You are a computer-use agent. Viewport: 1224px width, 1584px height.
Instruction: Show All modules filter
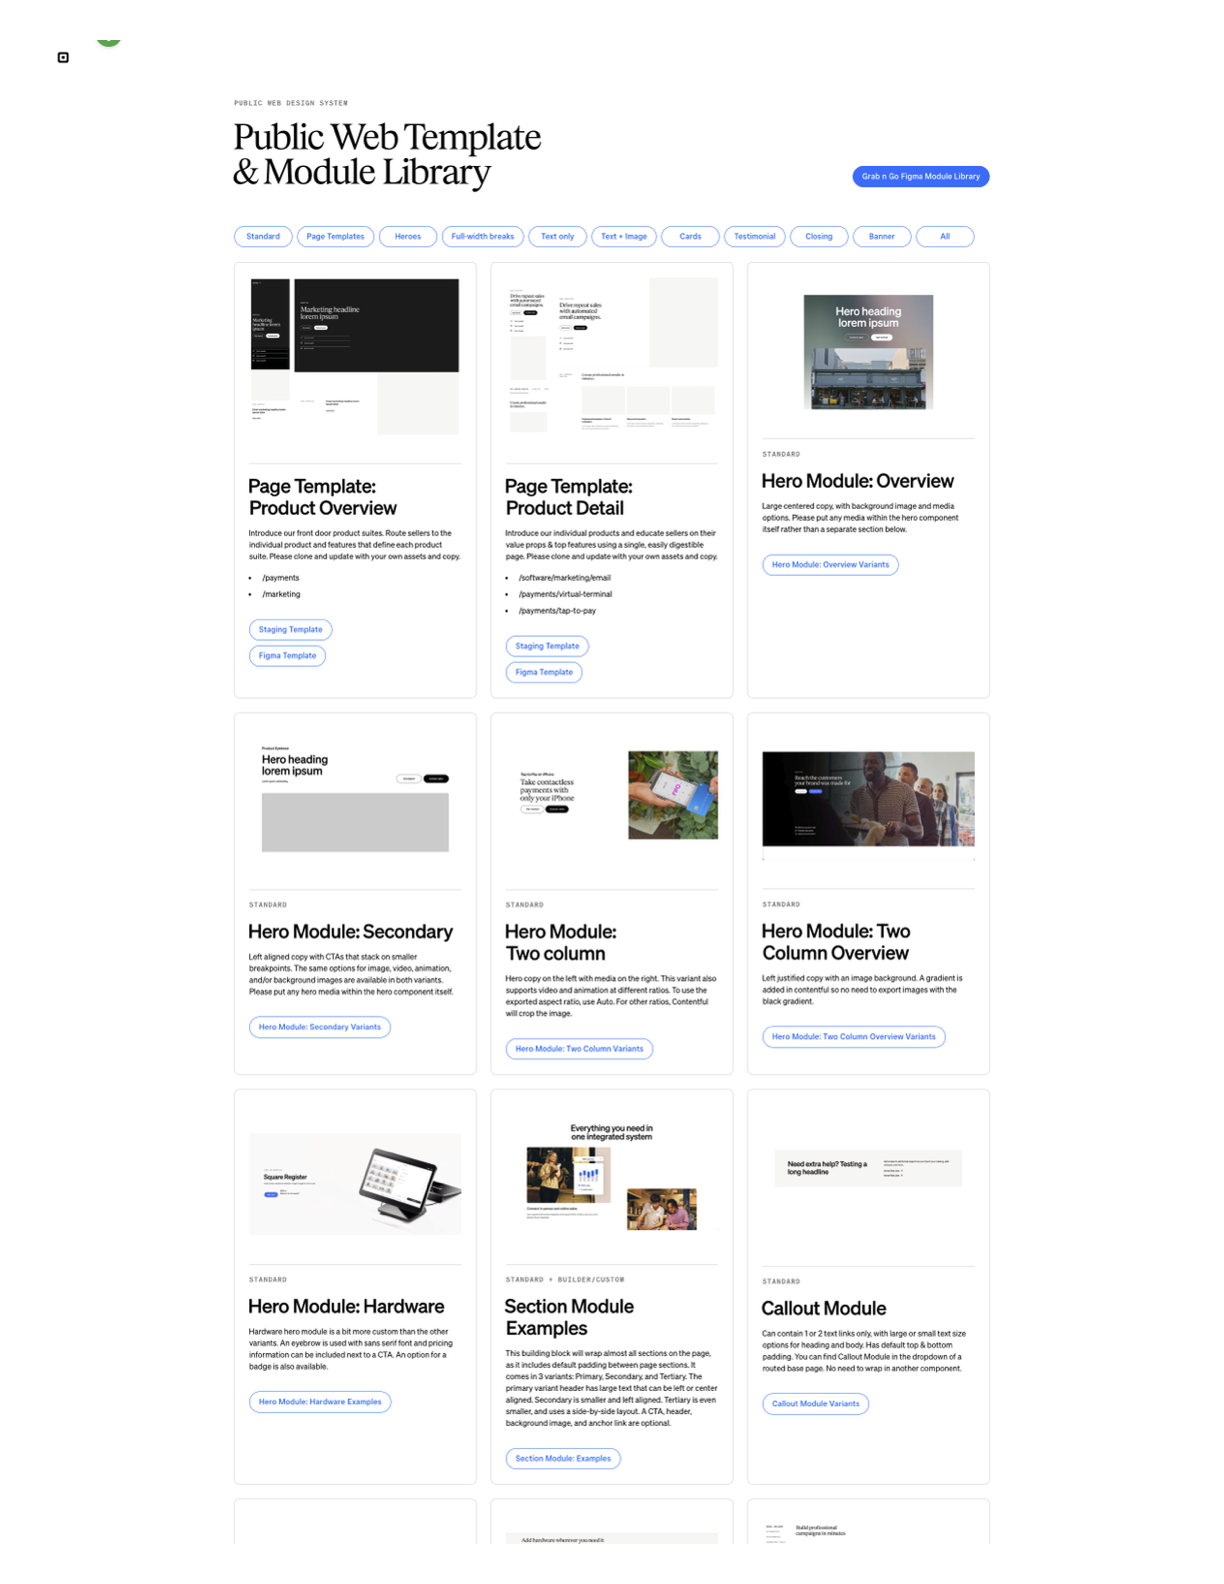click(x=945, y=237)
